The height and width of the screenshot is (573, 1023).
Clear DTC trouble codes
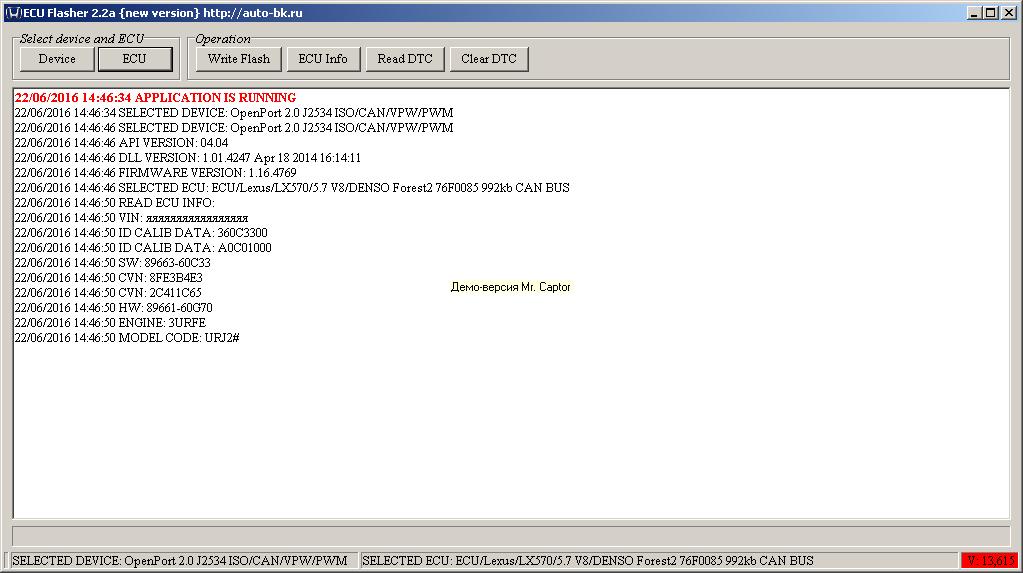[x=489, y=59]
